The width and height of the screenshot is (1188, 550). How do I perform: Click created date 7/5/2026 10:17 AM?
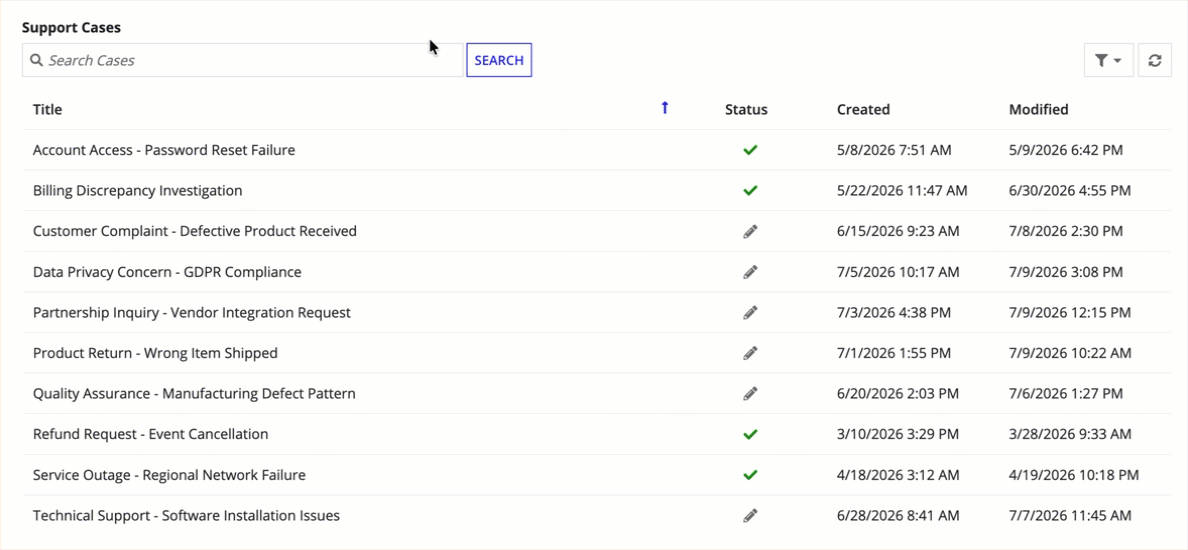898,272
